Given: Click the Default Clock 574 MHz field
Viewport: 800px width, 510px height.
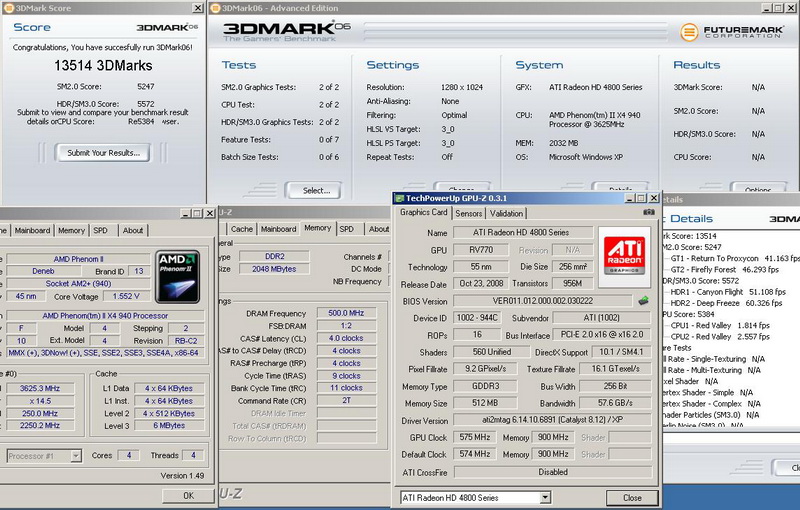Looking at the screenshot, I should tap(474, 454).
